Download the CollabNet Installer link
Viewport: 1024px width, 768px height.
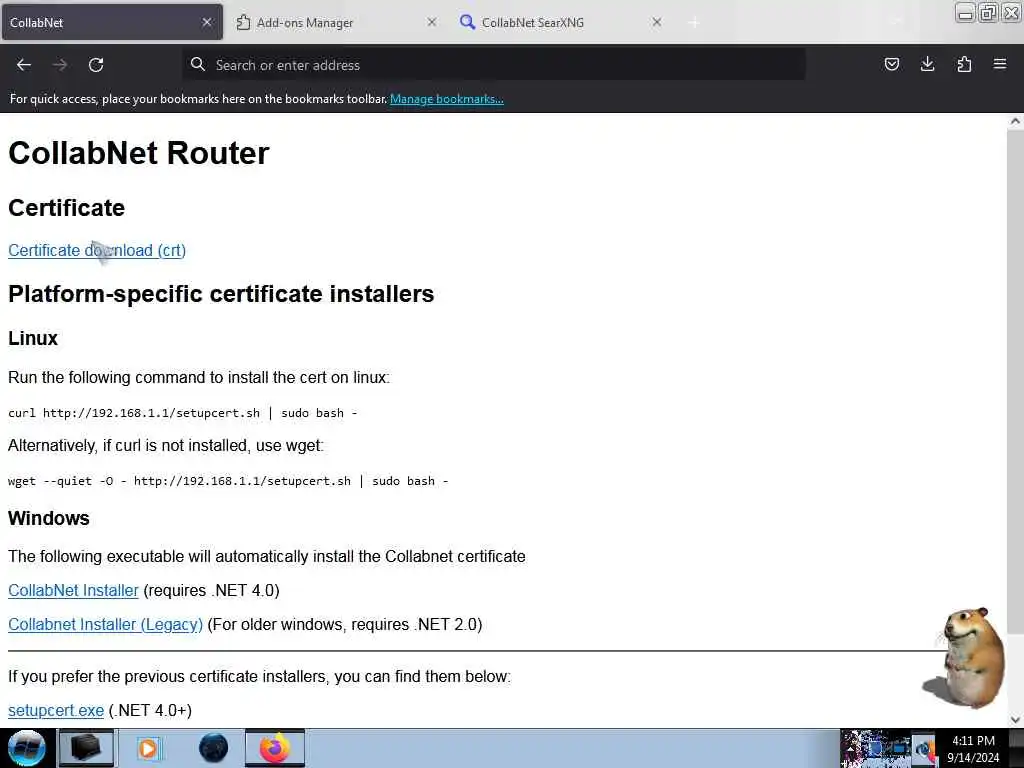point(73,590)
